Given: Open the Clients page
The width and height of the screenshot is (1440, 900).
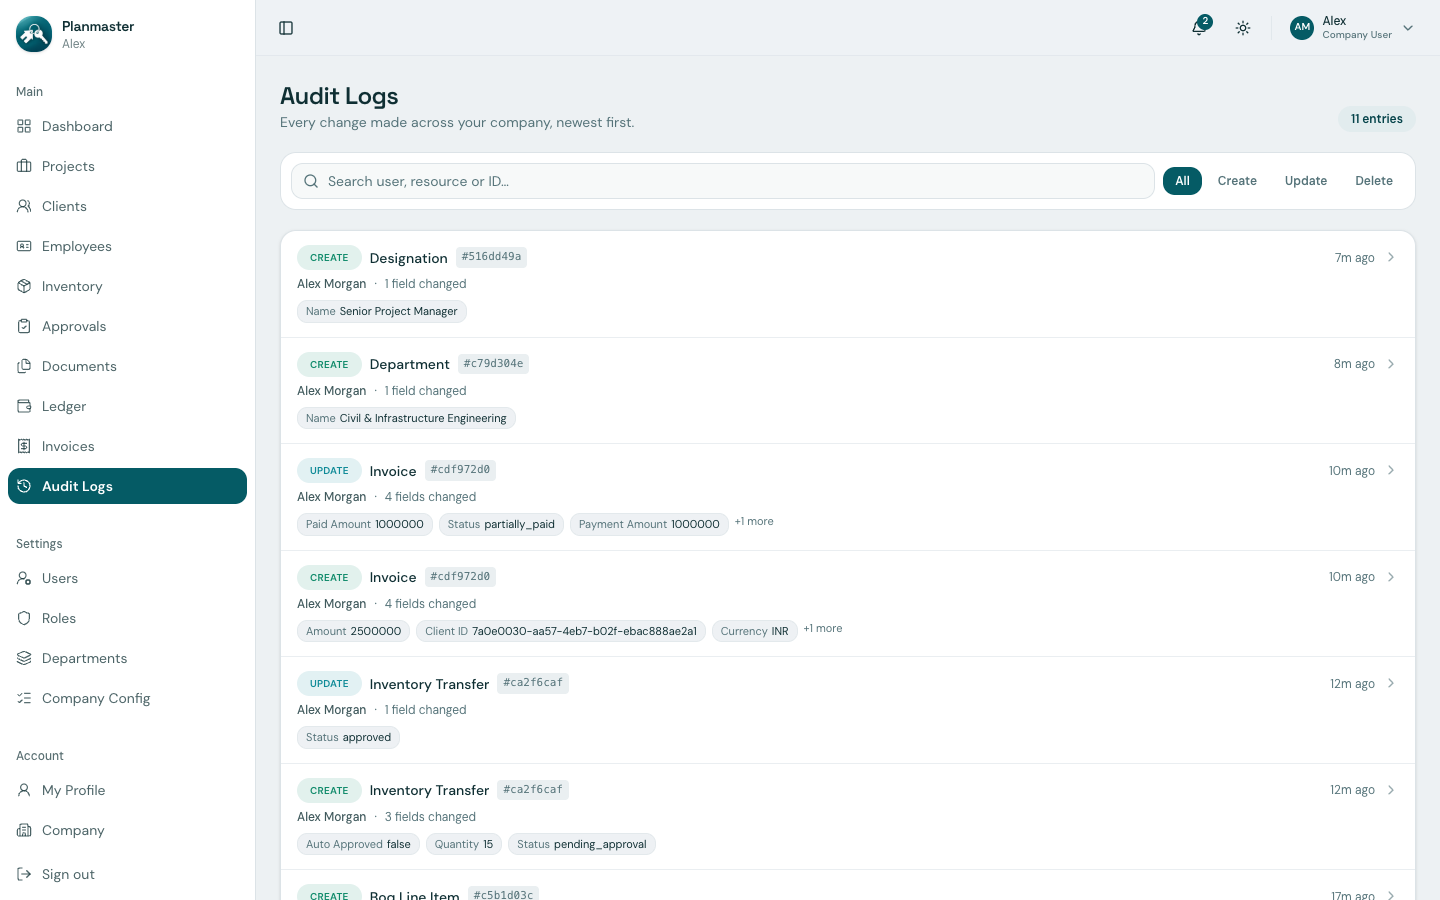Looking at the screenshot, I should 127,206.
